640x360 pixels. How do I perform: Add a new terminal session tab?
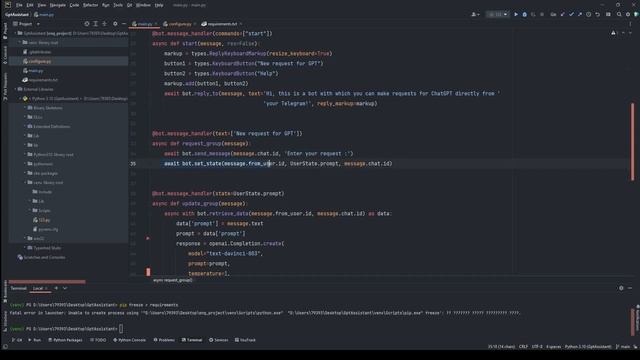(56, 288)
